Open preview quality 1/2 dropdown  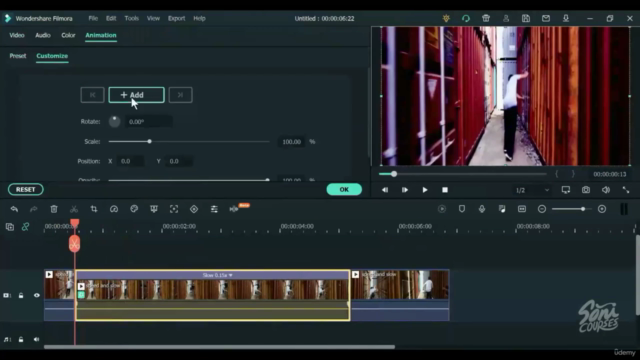click(x=532, y=190)
